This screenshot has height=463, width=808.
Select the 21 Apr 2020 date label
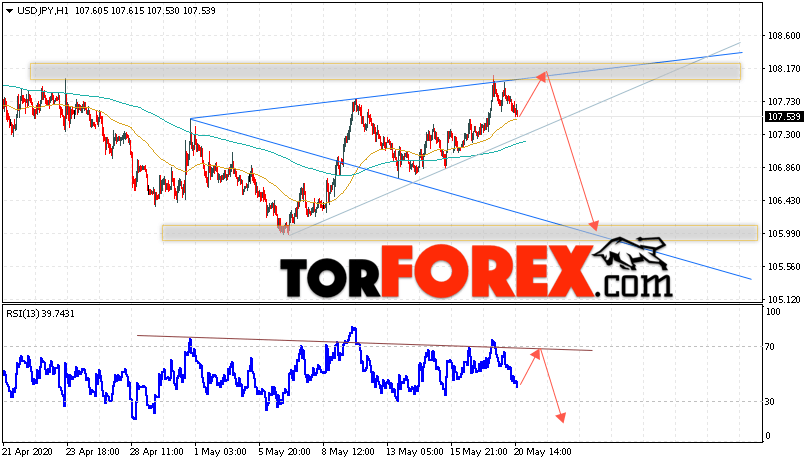click(28, 452)
